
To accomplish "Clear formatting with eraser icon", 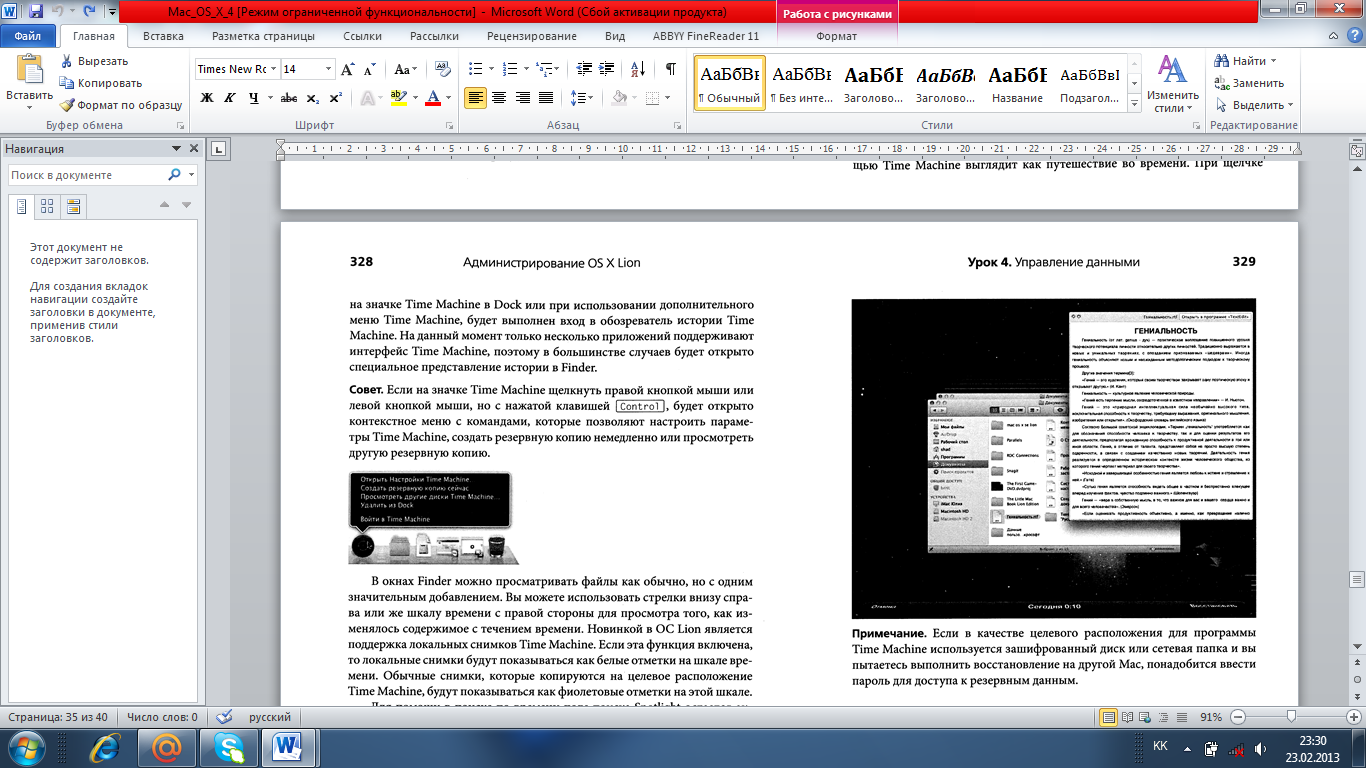I will [x=445, y=69].
